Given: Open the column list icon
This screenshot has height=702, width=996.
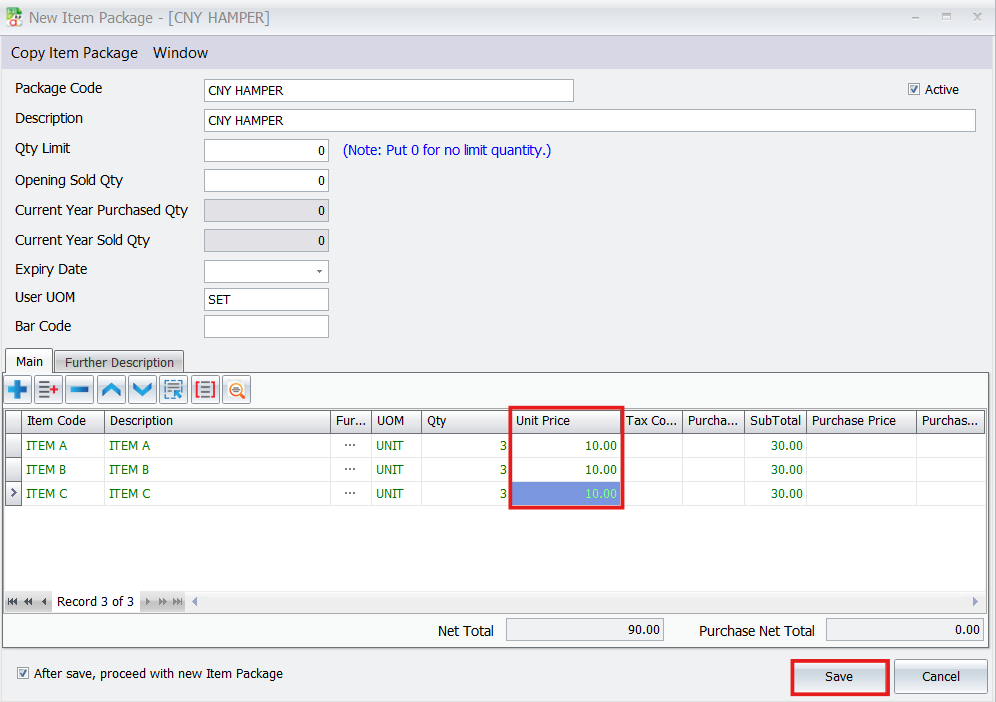Looking at the screenshot, I should [205, 389].
